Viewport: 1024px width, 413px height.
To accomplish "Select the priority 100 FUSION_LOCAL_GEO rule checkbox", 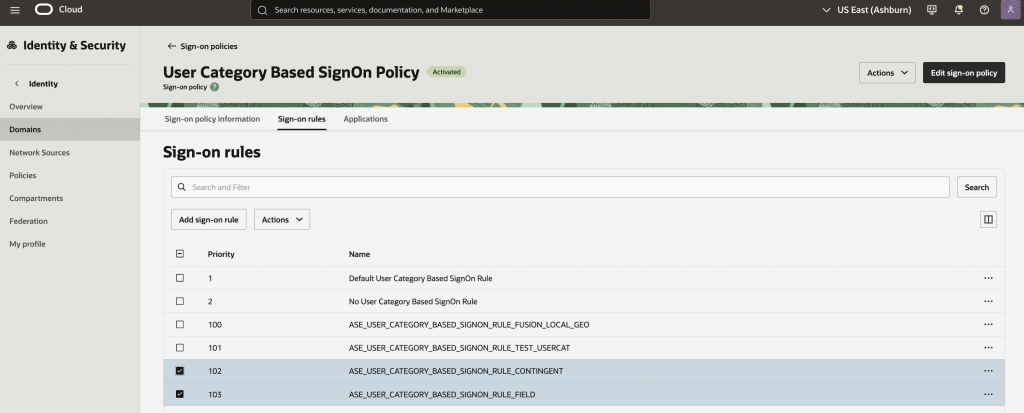I will point(180,325).
